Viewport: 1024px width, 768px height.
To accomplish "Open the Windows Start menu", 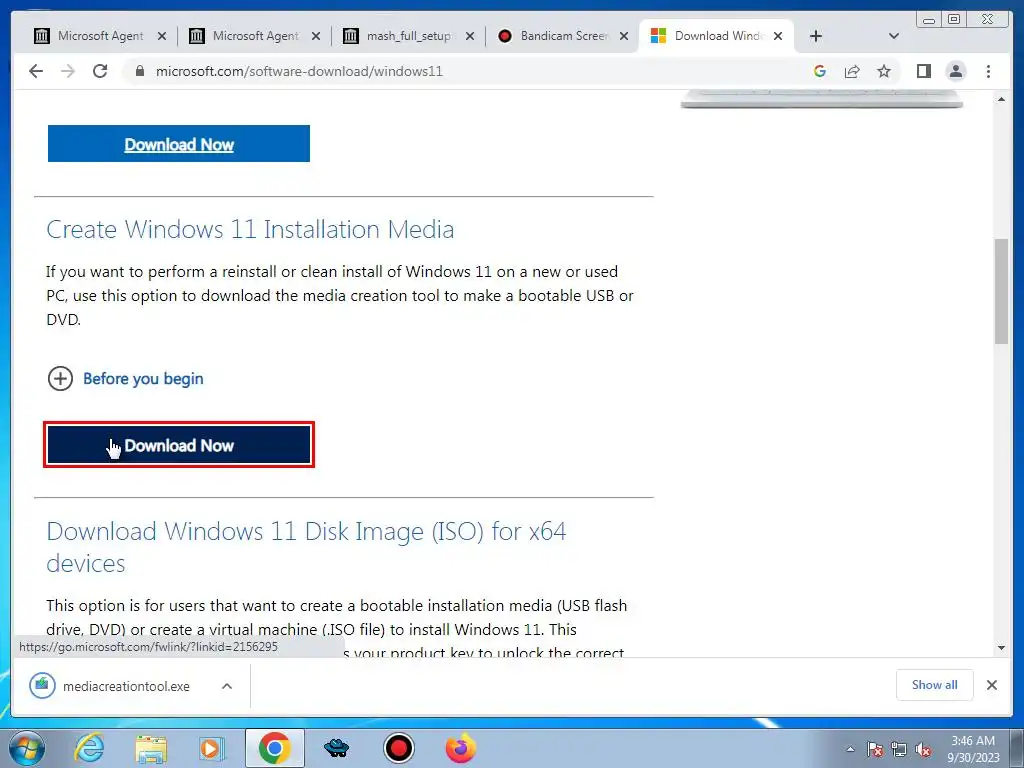I will tap(26, 748).
